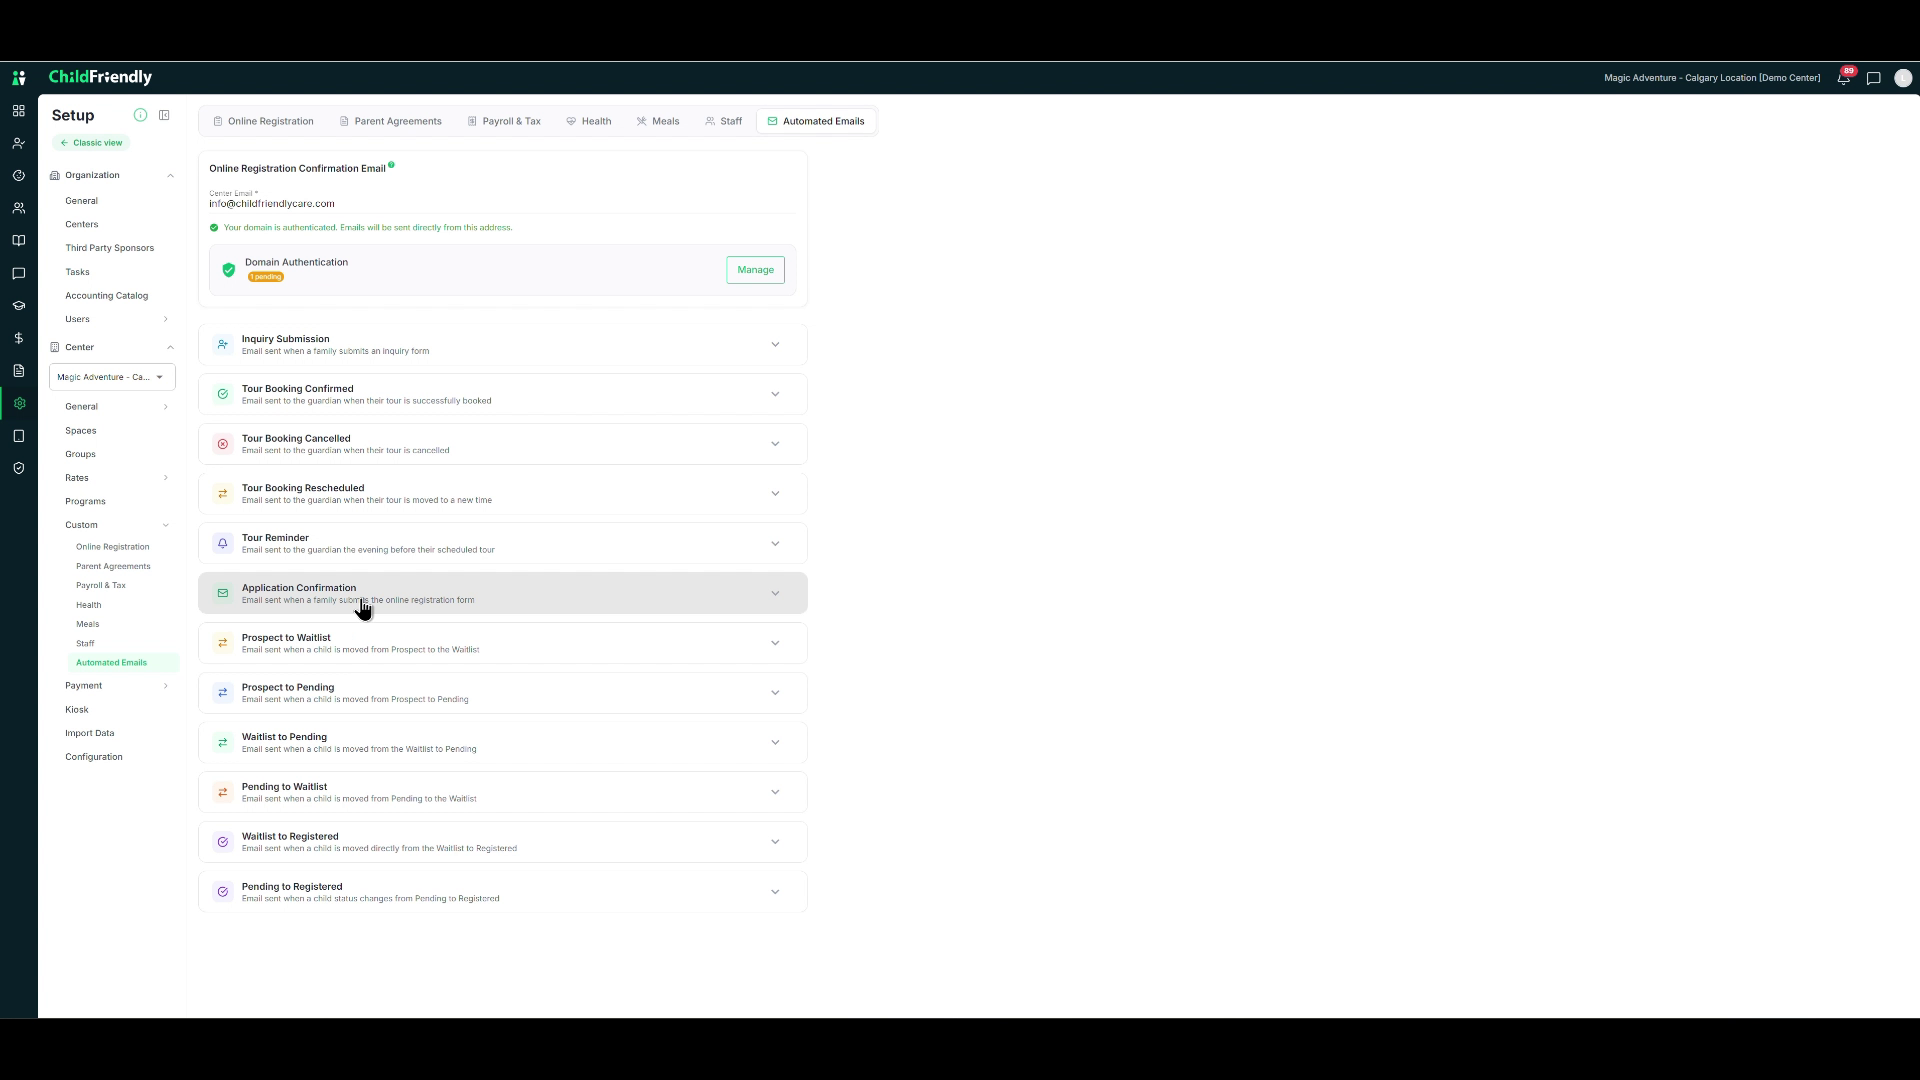Expand Waitlist to Pending chevron
Image resolution: width=1920 pixels, height=1080 pixels.
(x=775, y=742)
